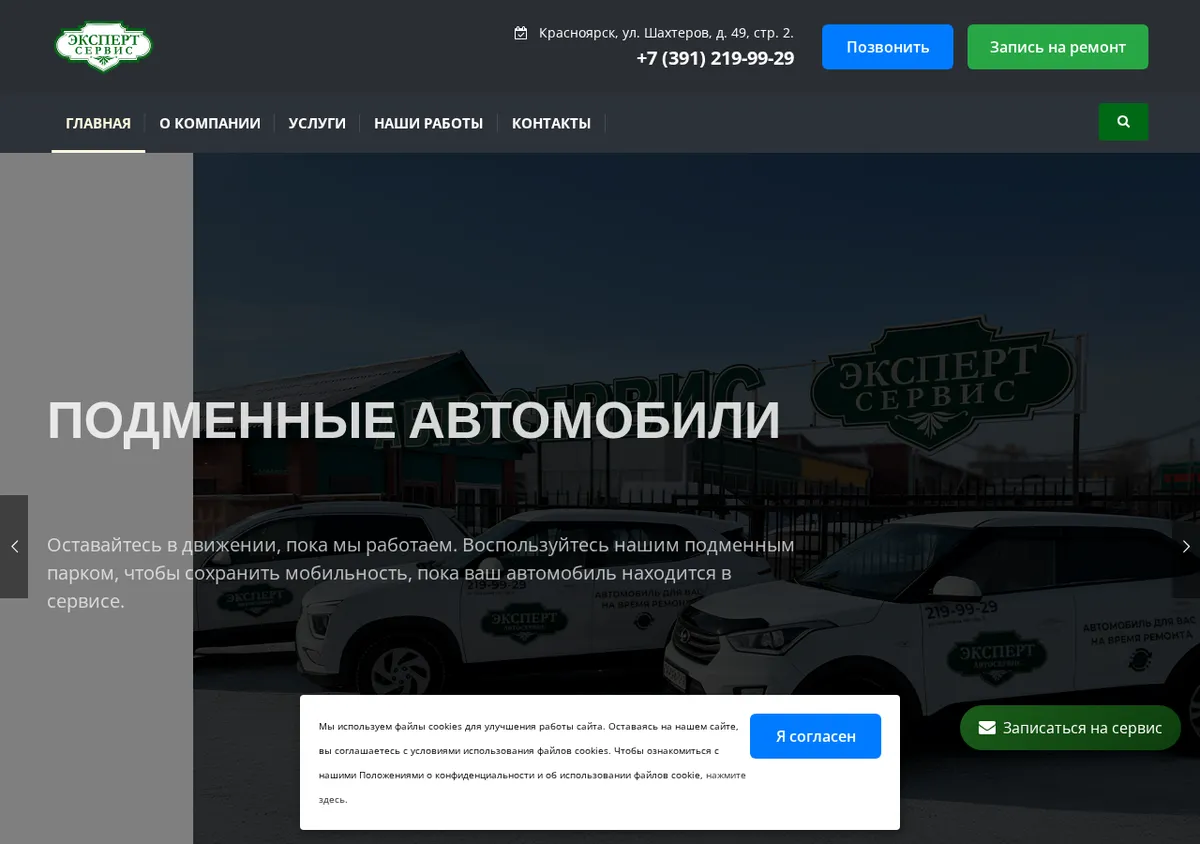
Task: Click the Позвонить button
Action: coord(887,47)
